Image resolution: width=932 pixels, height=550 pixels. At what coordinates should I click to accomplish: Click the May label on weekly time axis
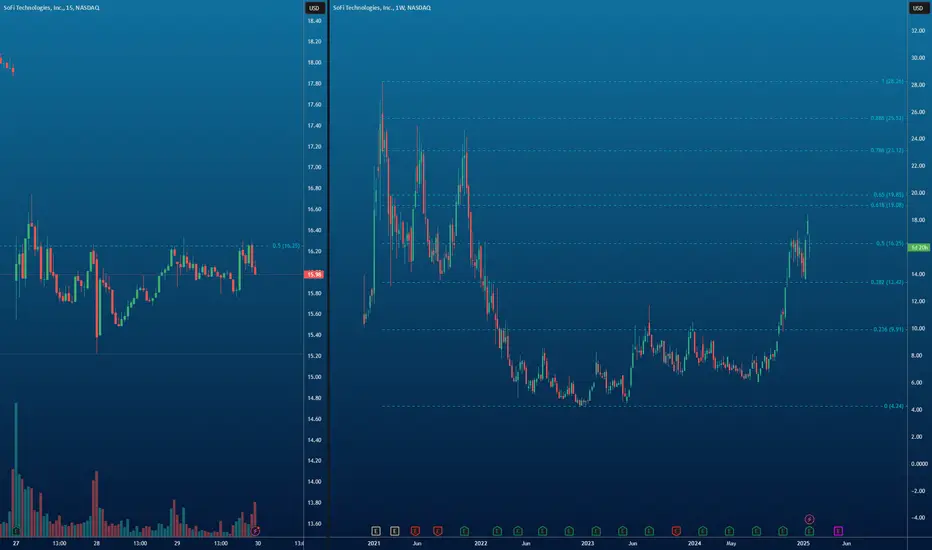point(731,543)
